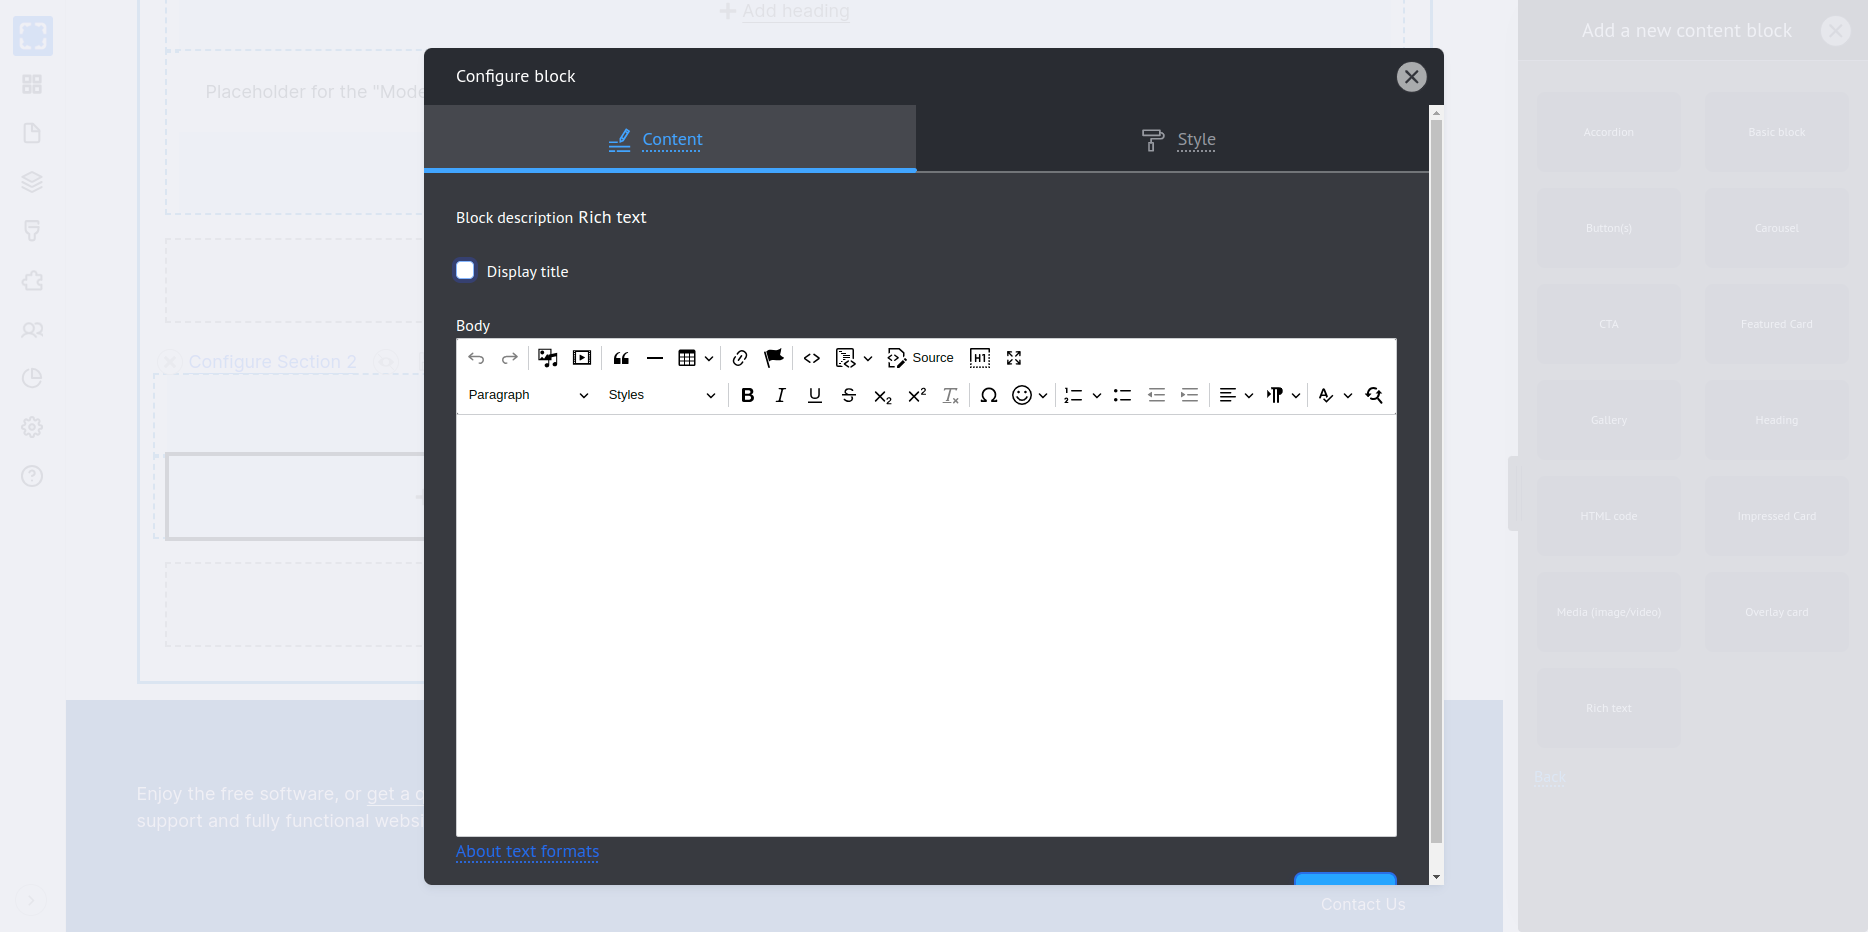Open the About text formats link
The height and width of the screenshot is (932, 1868).
[527, 852]
